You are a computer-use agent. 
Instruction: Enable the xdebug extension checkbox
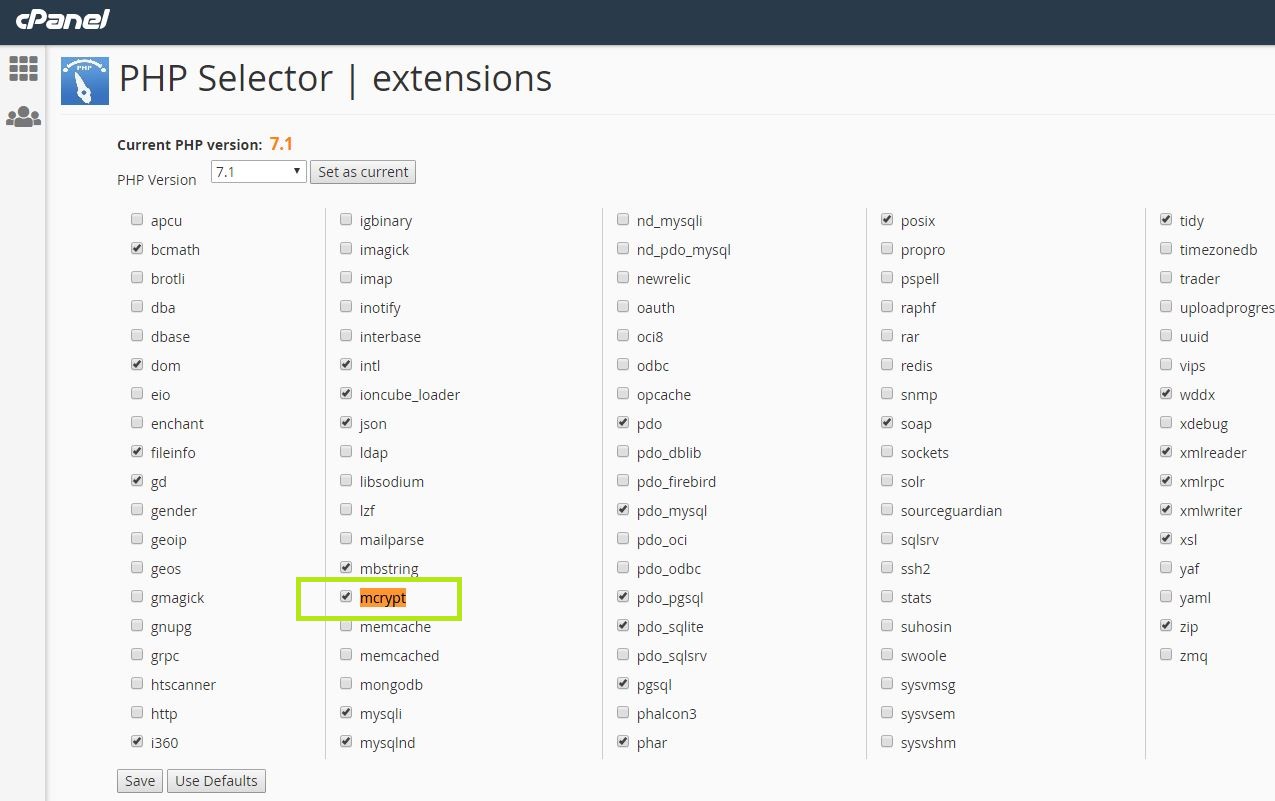pos(1166,423)
